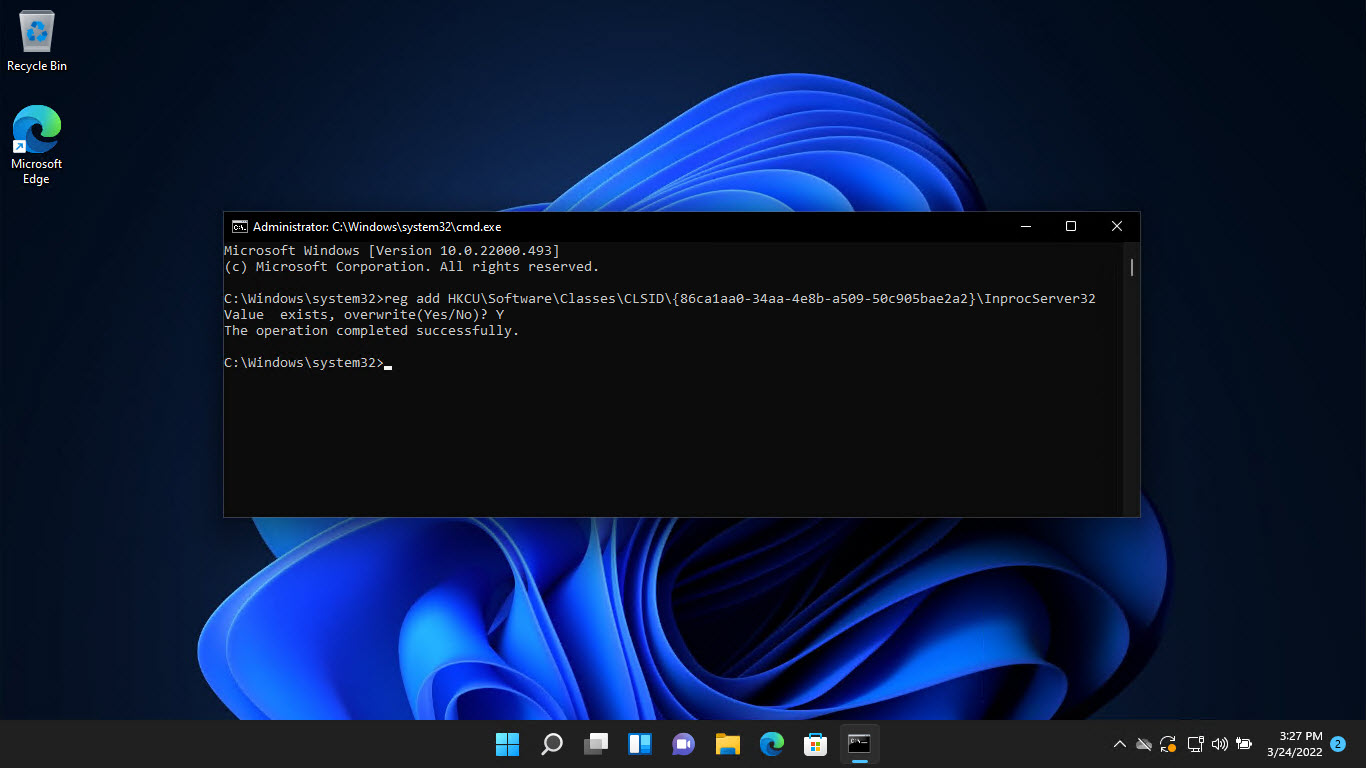Screen dimensions: 1366x768
Task: Open Windows Search
Action: pos(551,744)
